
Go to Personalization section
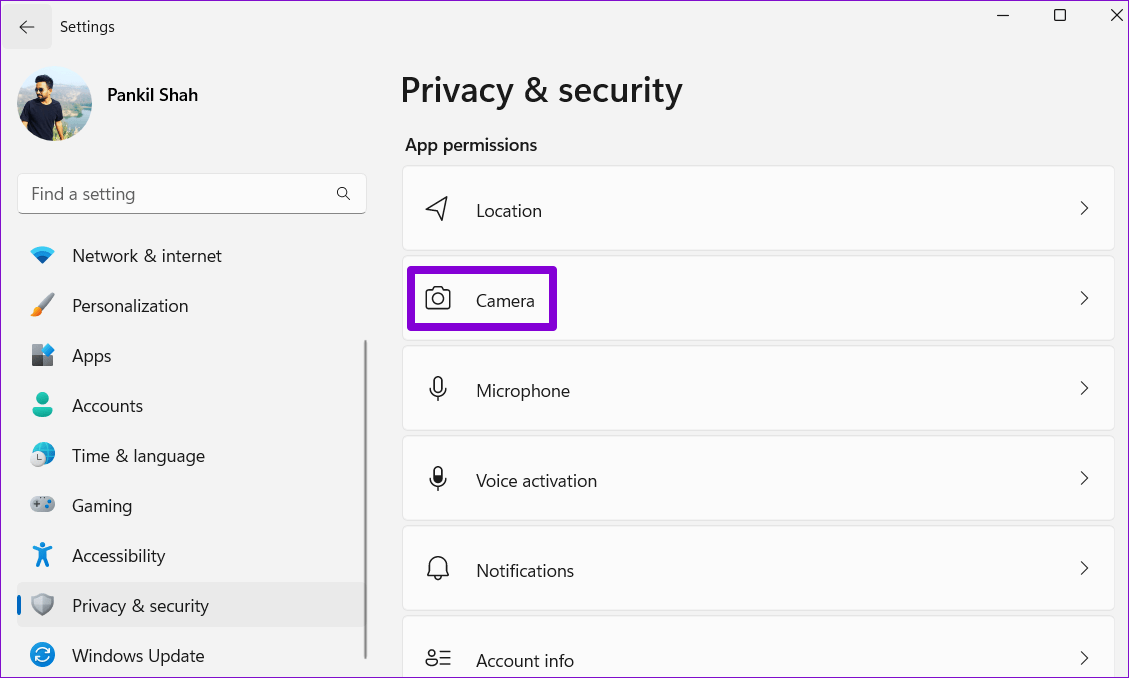tap(130, 306)
